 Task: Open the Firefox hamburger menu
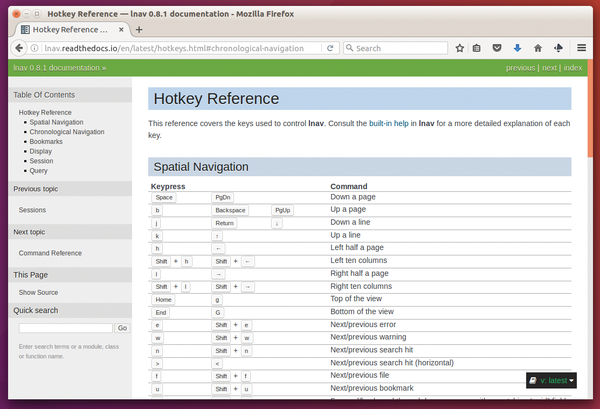pos(581,48)
